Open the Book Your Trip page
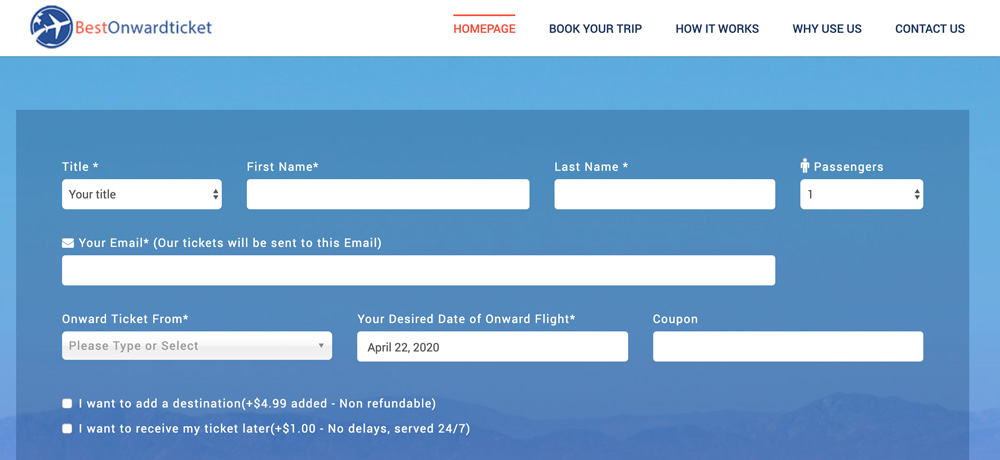Screen dimensions: 1000x460 click(x=596, y=29)
